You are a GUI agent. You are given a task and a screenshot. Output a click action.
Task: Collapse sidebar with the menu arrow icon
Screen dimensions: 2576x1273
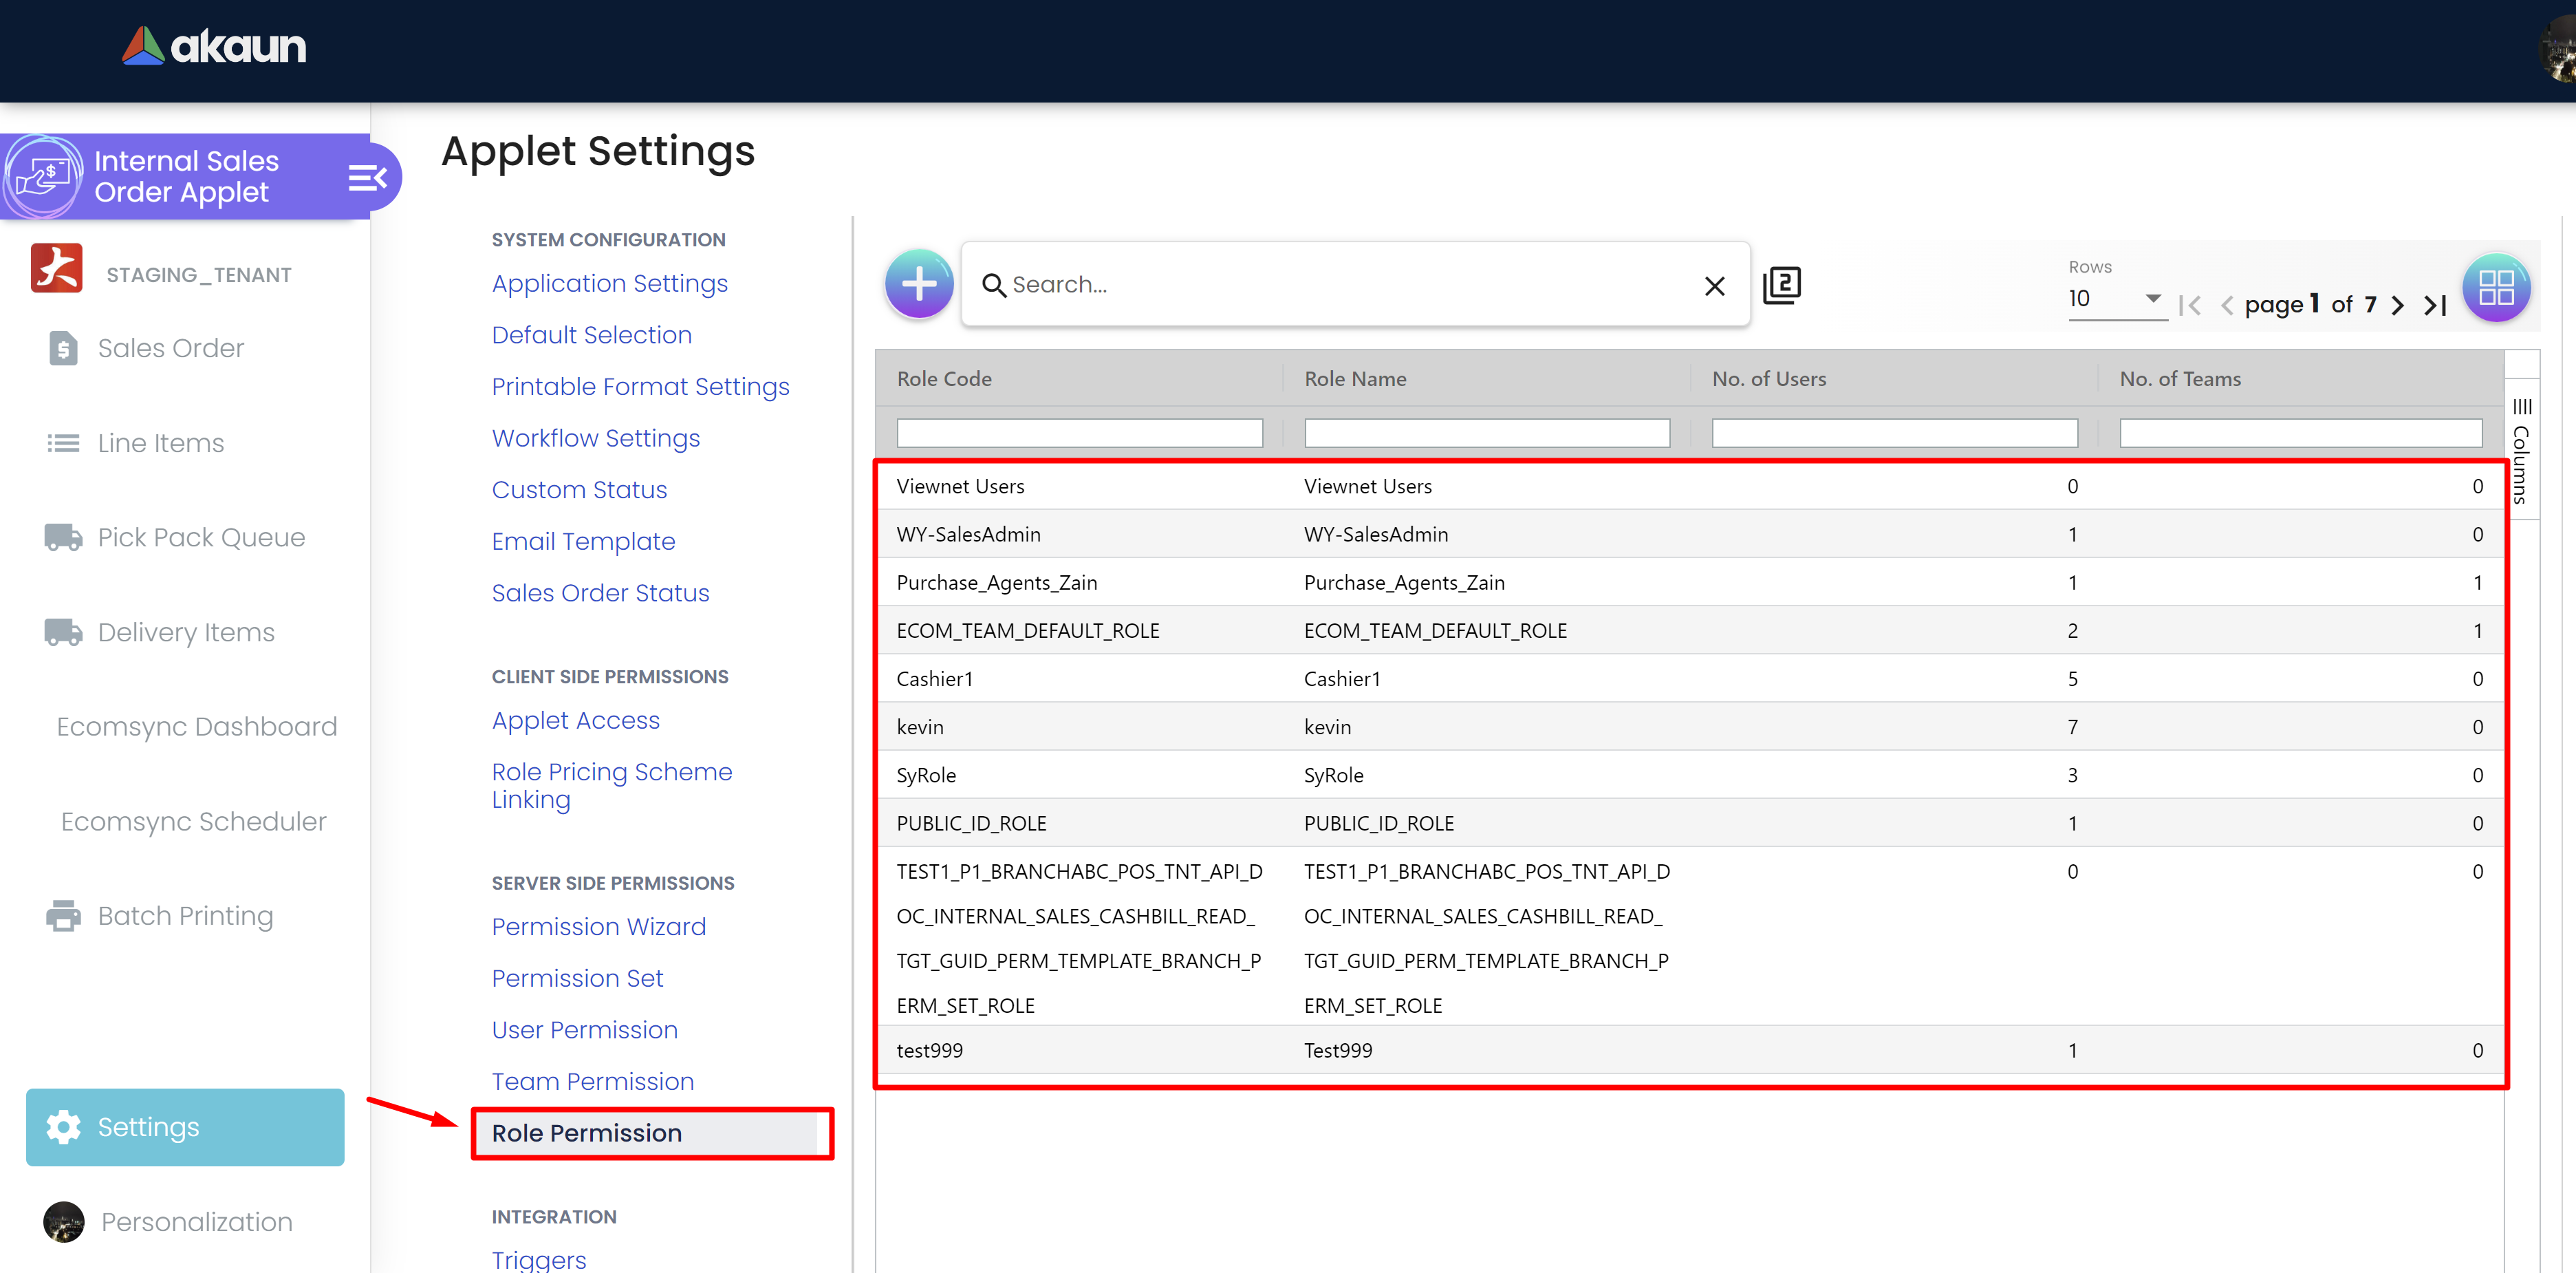[367, 178]
